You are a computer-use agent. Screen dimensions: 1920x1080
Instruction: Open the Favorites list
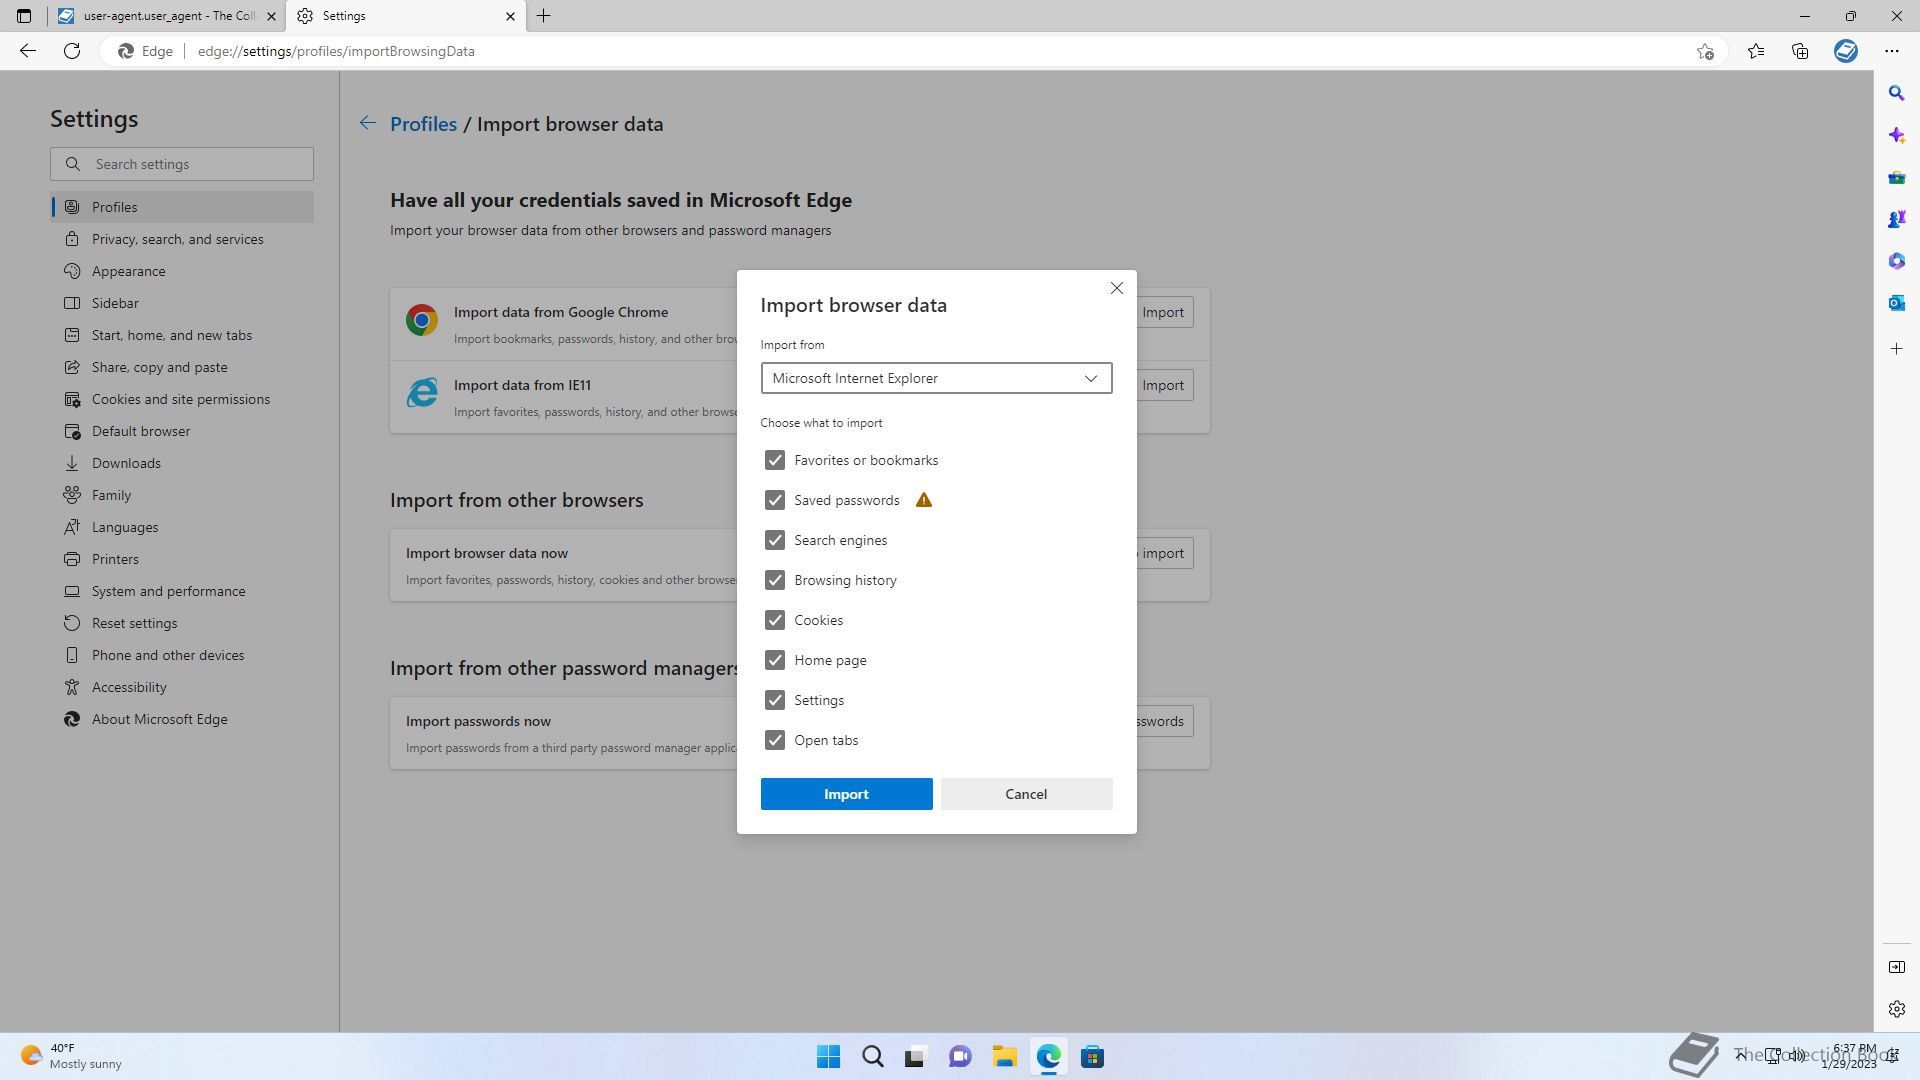point(1756,51)
